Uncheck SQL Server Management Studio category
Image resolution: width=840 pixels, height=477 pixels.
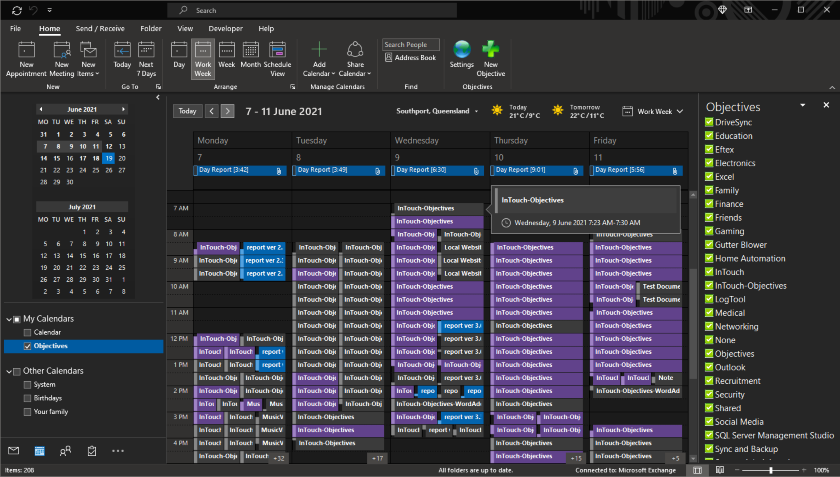click(709, 435)
